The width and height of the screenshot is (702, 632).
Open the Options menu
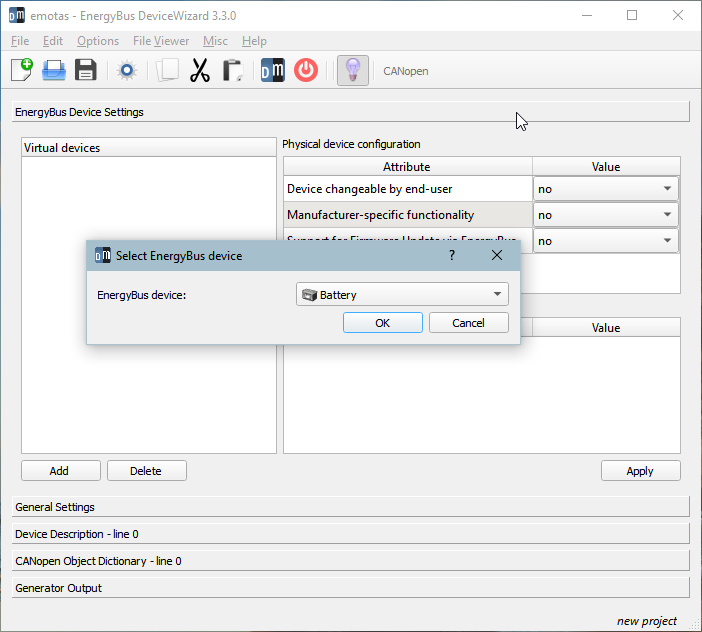click(x=98, y=41)
